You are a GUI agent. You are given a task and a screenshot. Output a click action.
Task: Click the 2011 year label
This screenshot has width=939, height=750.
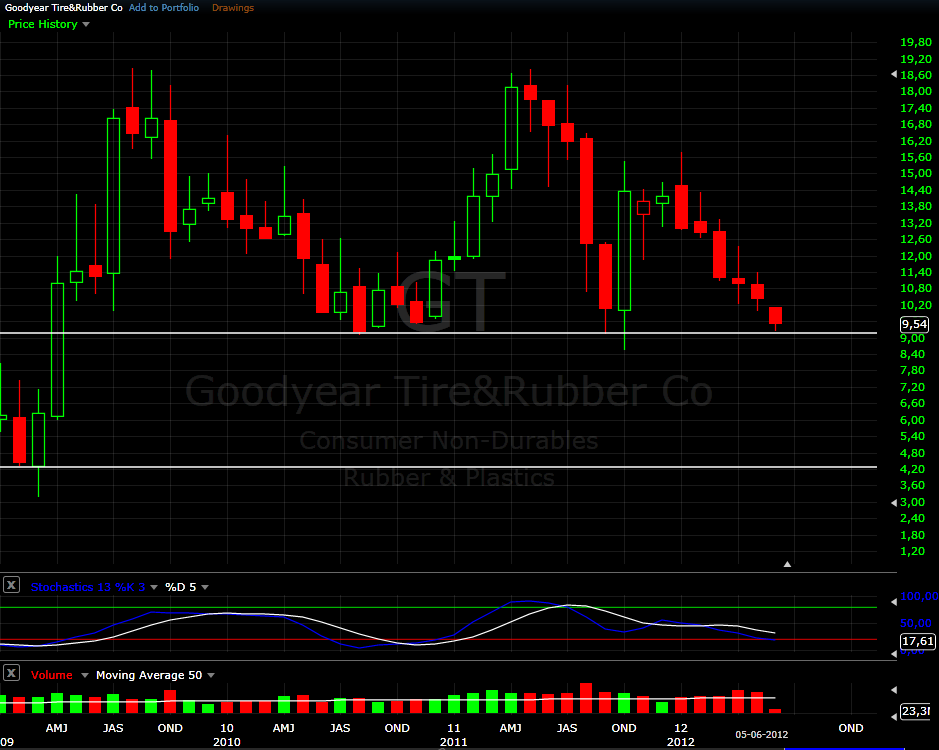tap(453, 742)
